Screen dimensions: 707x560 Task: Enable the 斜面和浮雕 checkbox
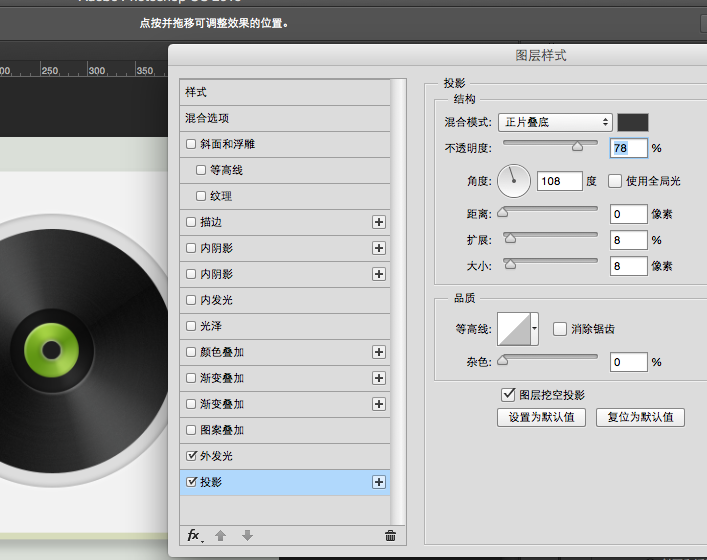coord(191,144)
